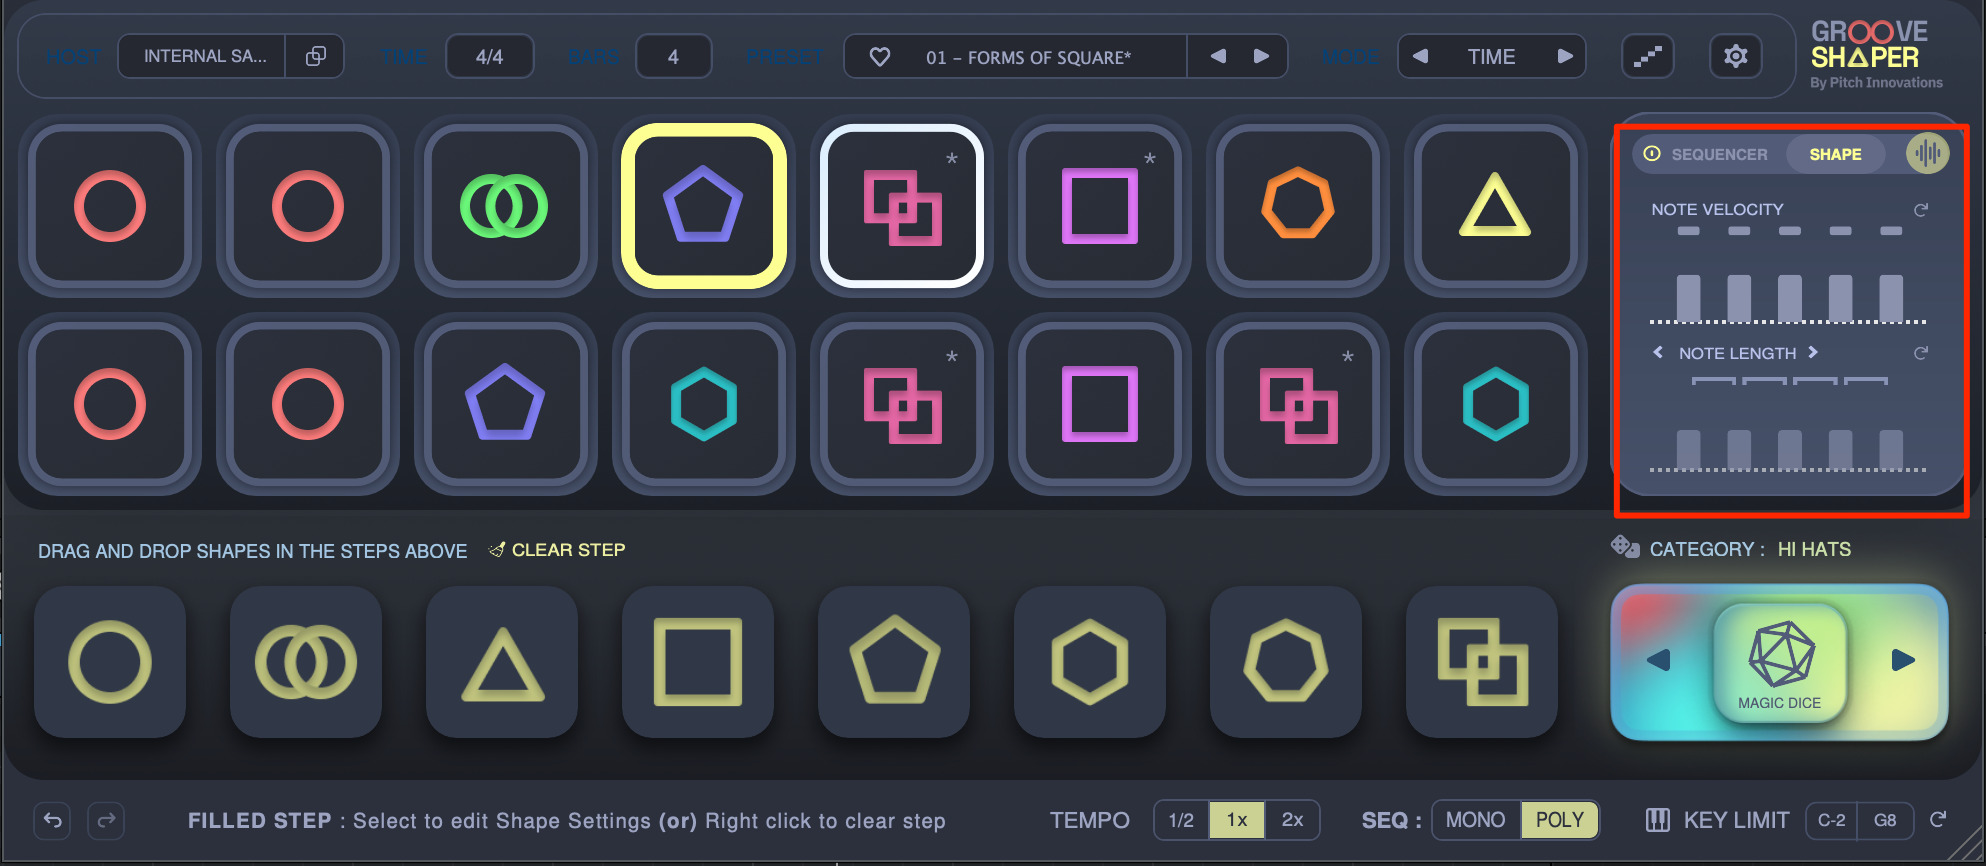Viewport: 1986px width, 866px height.
Task: Switch the sequencer to POLY
Action: tap(1560, 820)
